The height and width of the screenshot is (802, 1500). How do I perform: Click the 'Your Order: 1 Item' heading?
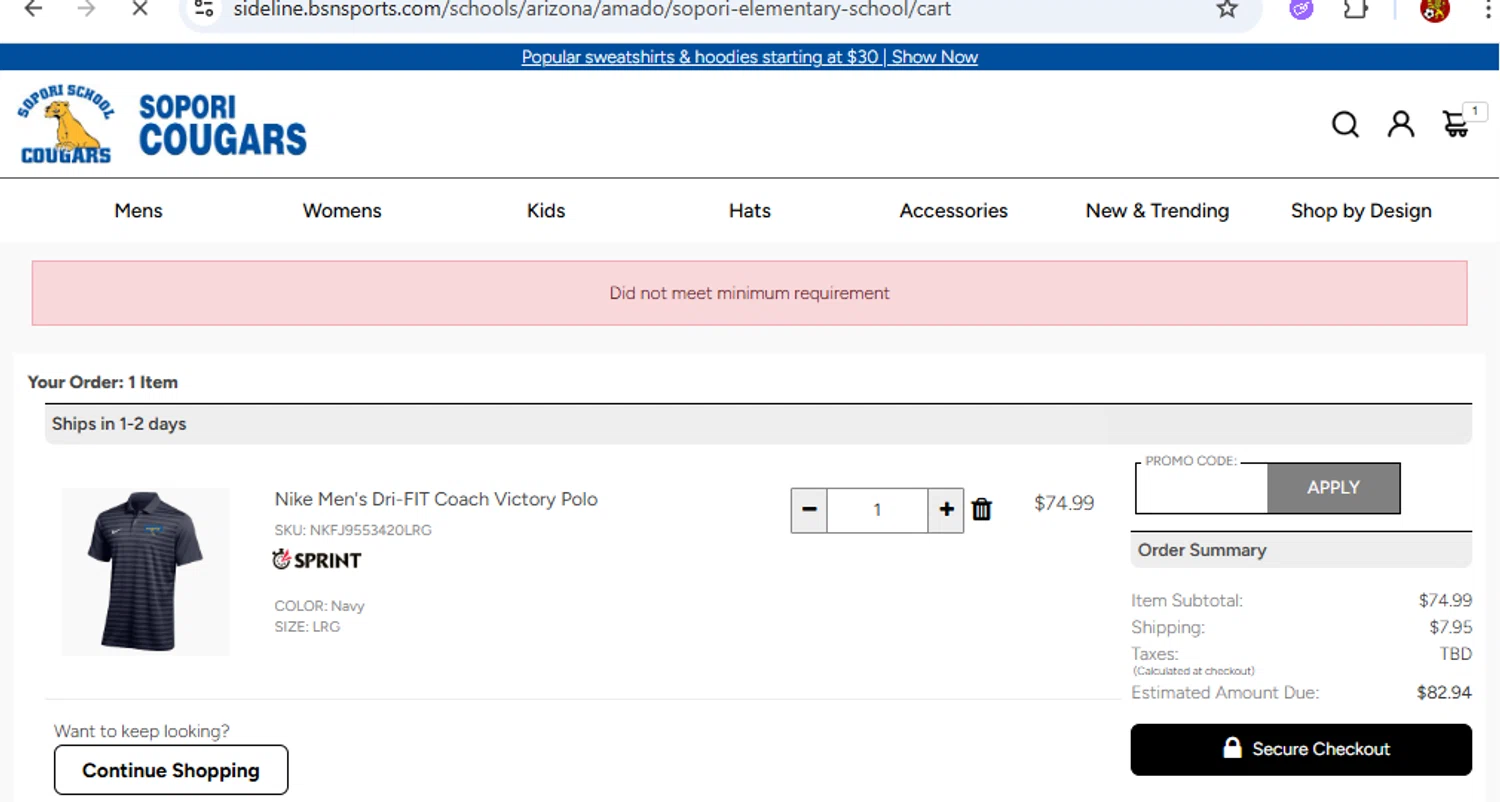point(103,382)
